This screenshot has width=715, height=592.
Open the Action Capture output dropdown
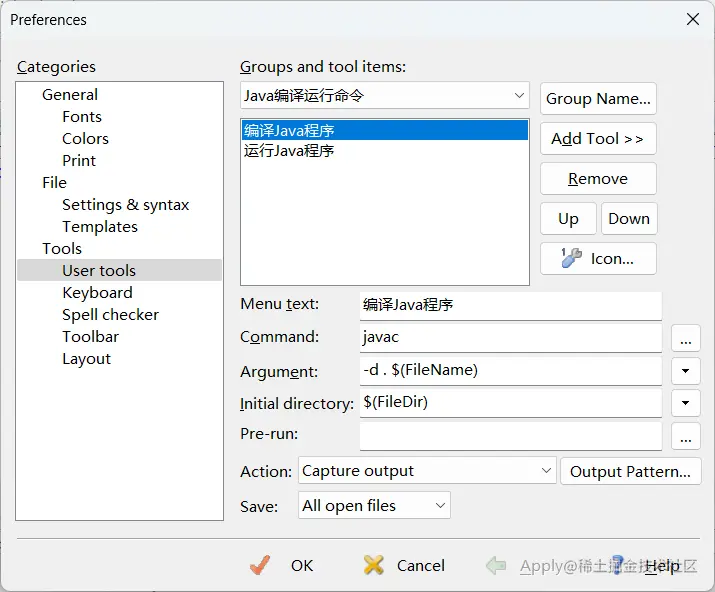[427, 471]
